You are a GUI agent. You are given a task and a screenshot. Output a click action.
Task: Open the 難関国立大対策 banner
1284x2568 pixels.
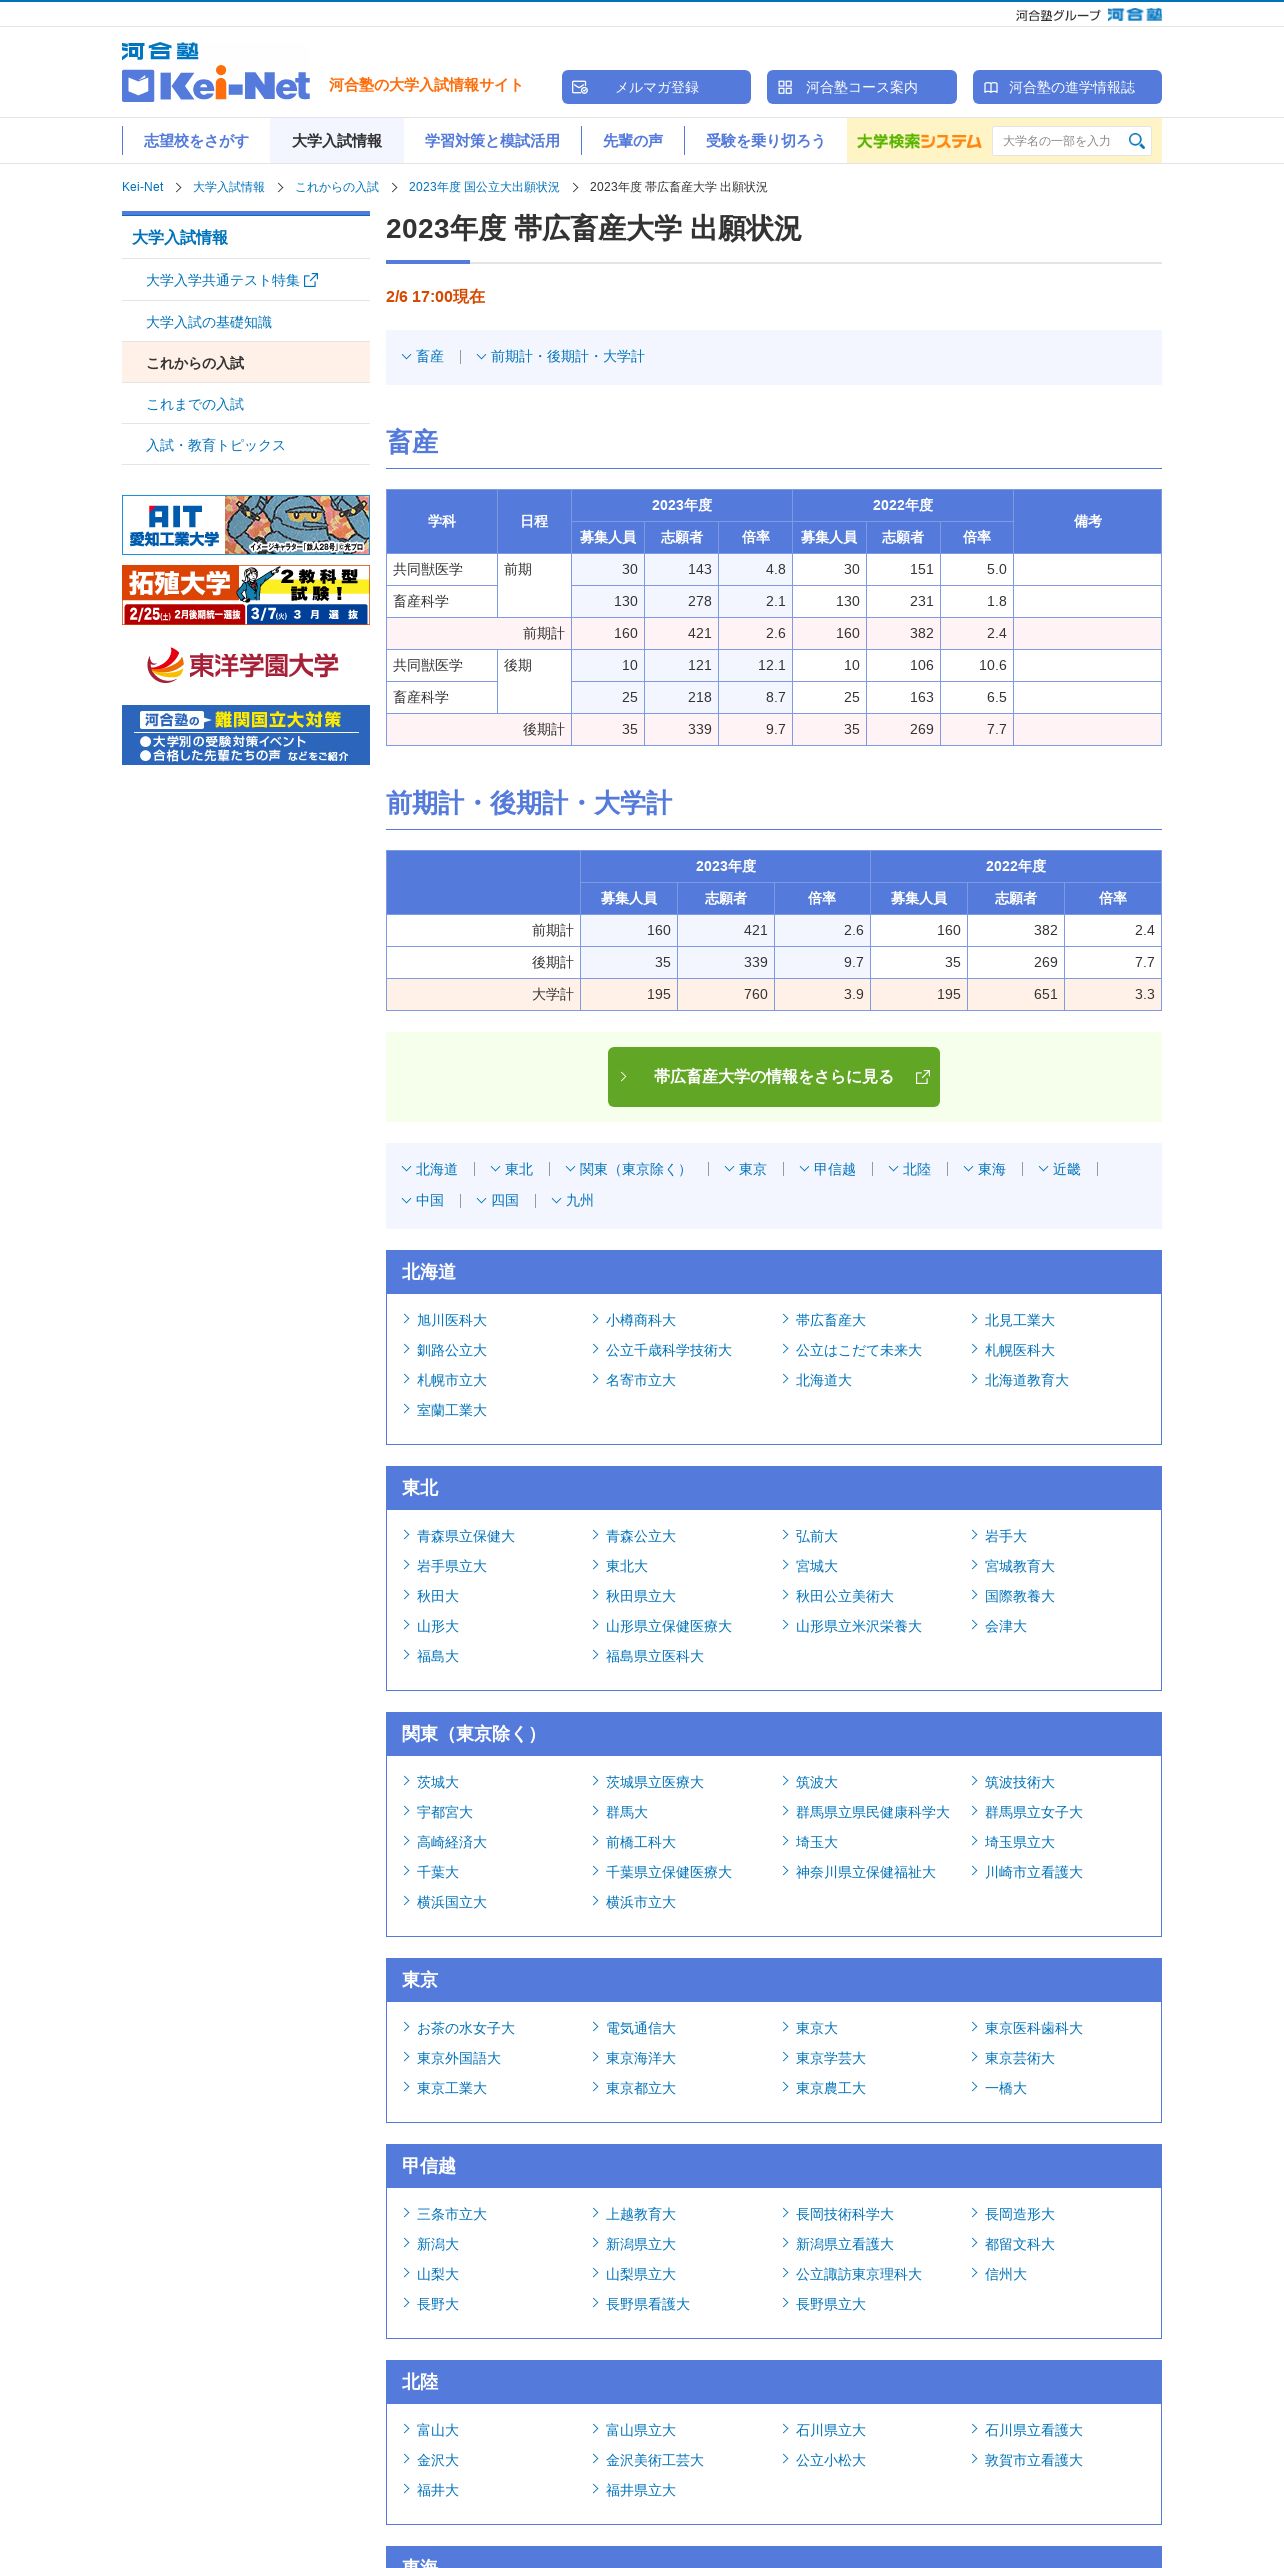click(246, 735)
